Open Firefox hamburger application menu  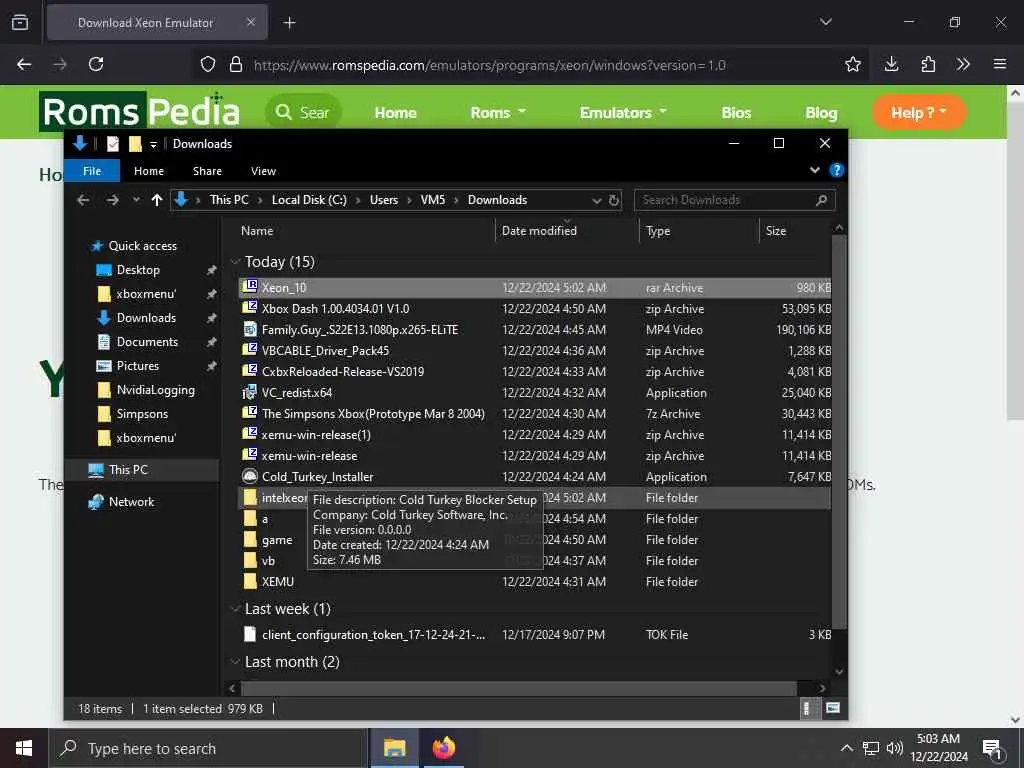pyautogui.click(x=999, y=64)
